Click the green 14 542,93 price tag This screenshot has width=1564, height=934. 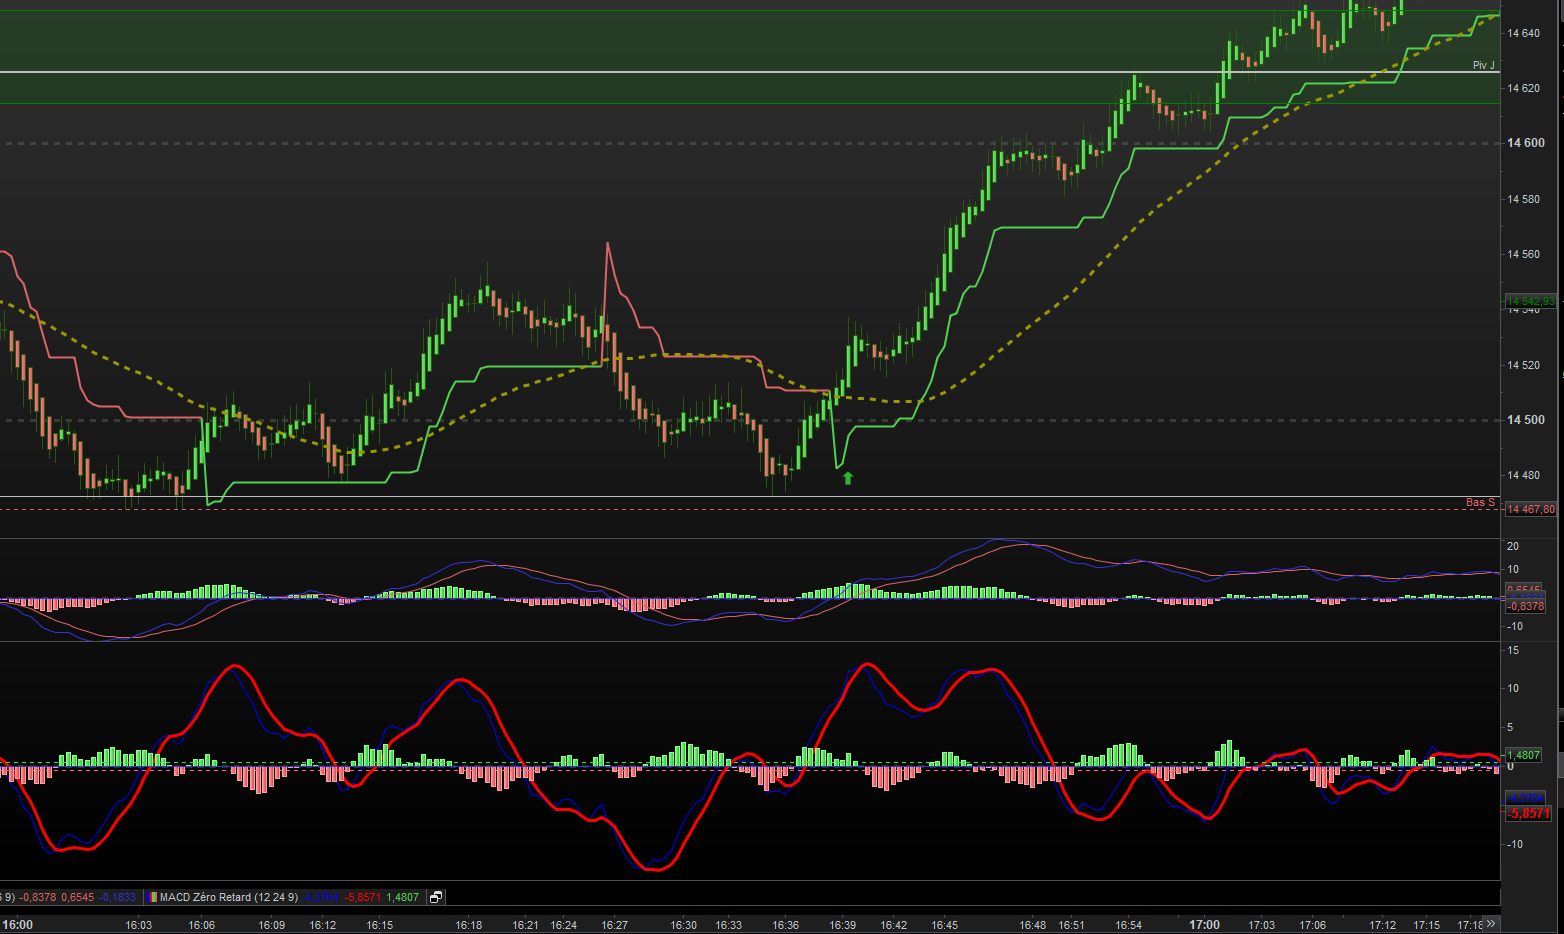(1531, 301)
